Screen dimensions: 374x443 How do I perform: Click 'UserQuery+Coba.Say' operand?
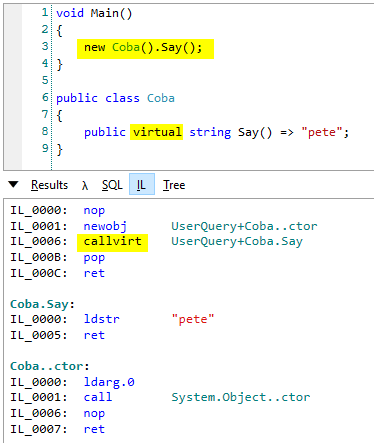pos(237,241)
